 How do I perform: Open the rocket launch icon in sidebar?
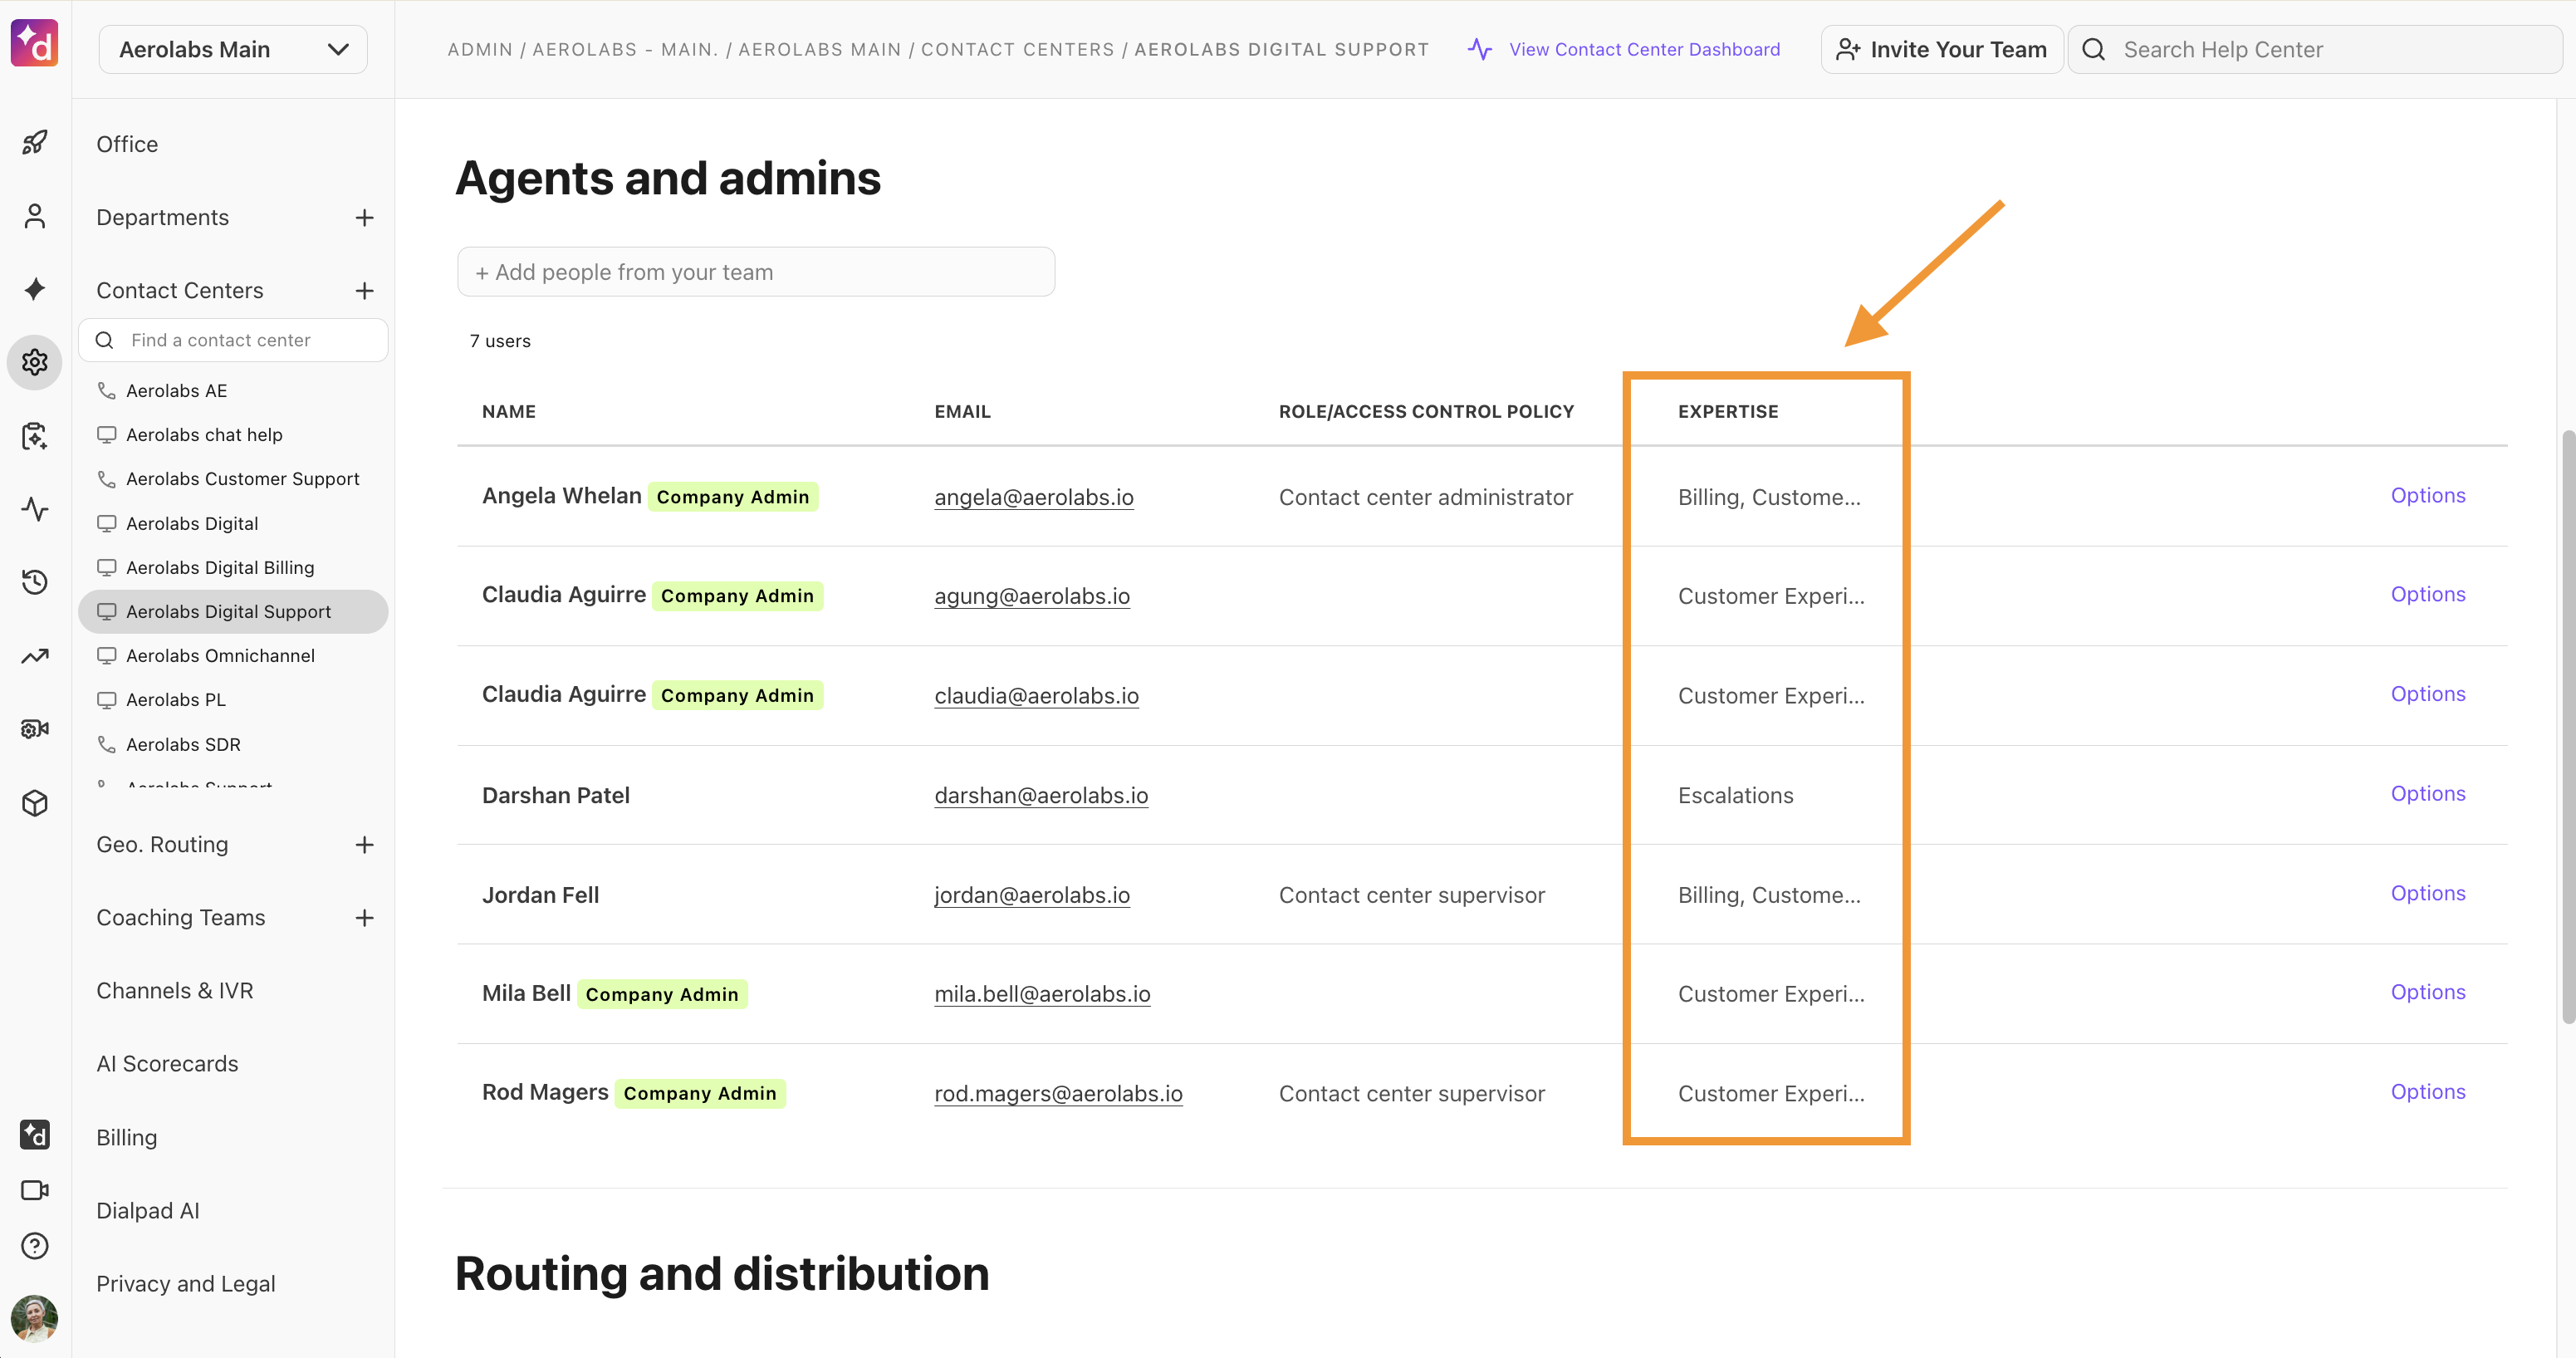[35, 143]
